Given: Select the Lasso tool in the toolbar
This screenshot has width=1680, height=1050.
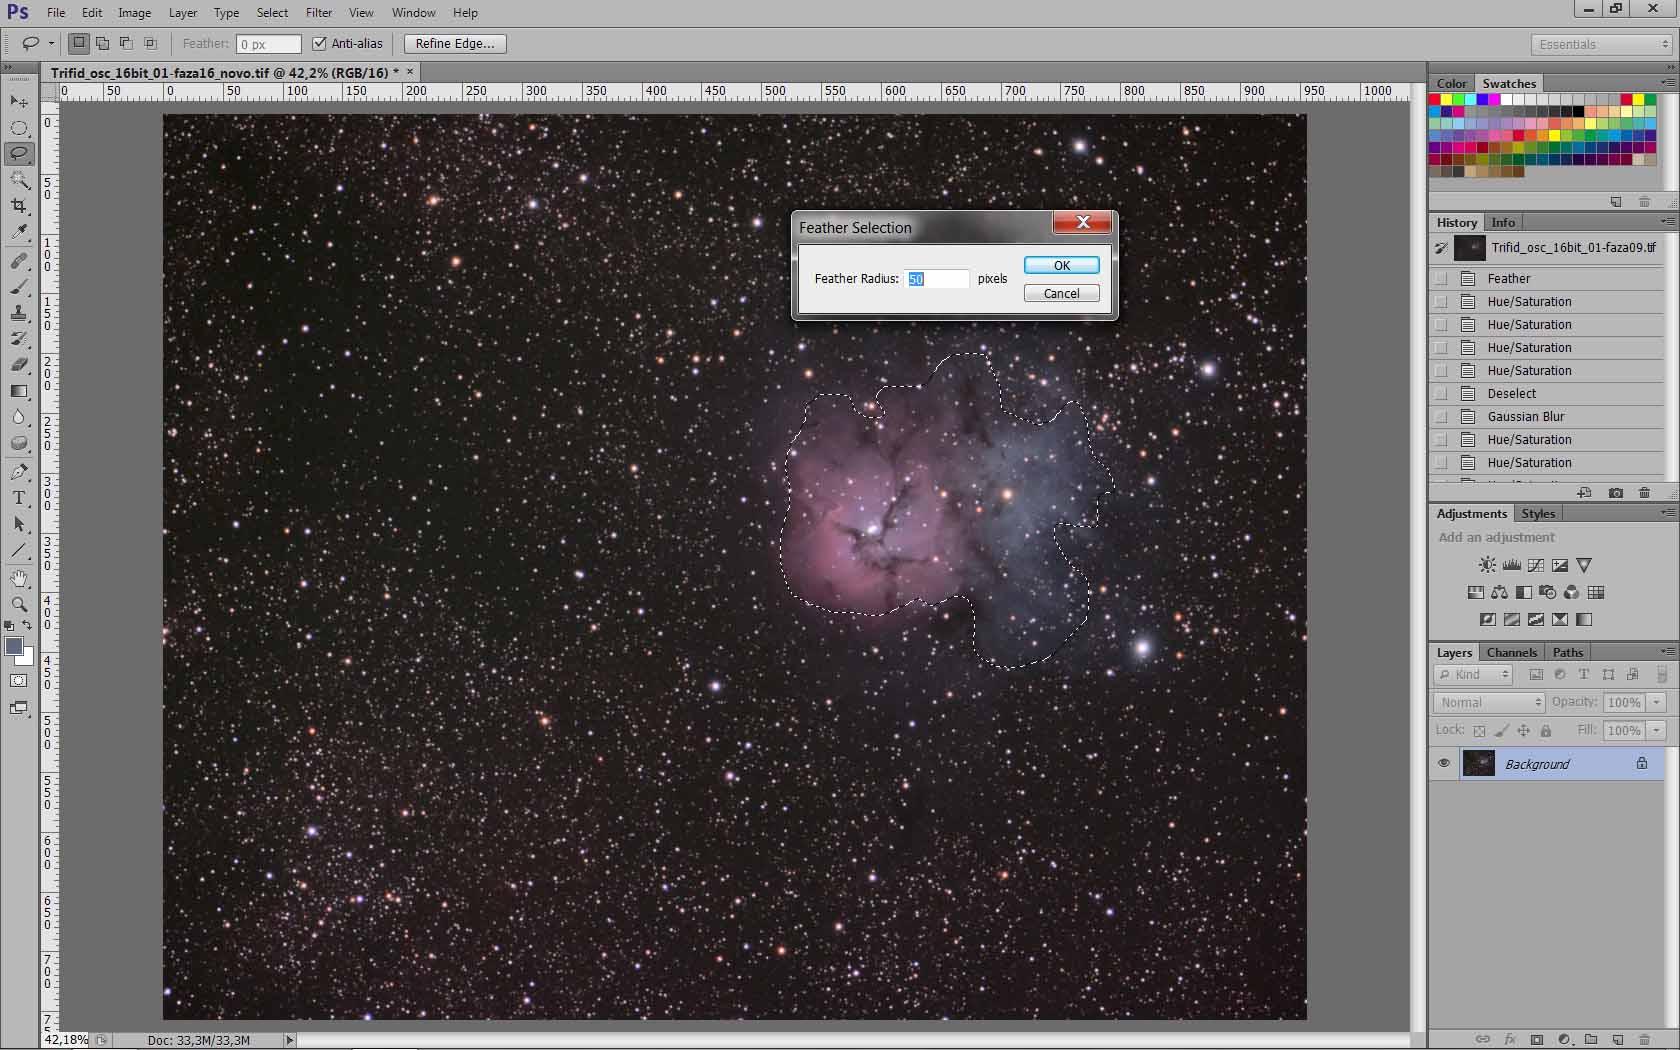Looking at the screenshot, I should pyautogui.click(x=19, y=153).
